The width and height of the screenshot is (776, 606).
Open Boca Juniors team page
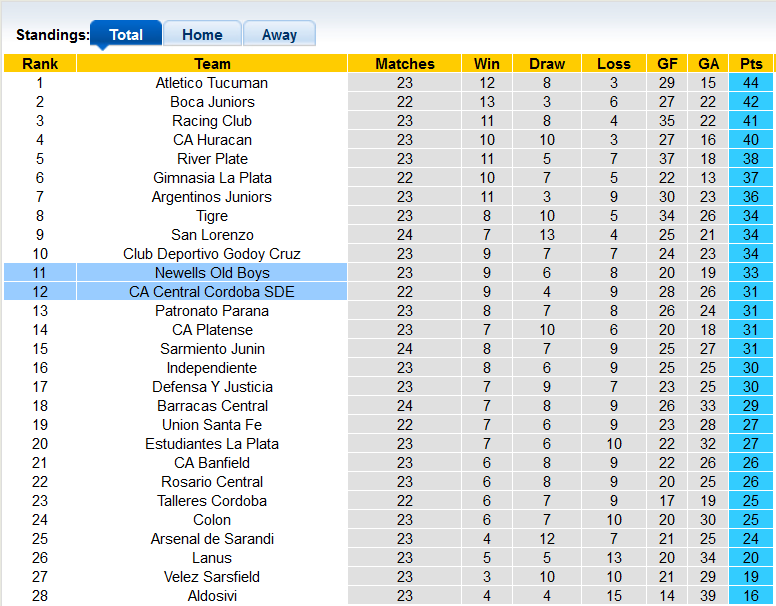[212, 102]
